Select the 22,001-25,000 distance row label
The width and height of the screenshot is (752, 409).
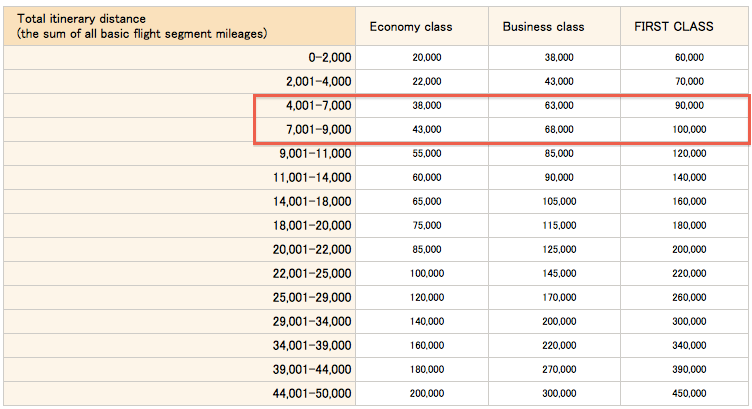point(314,273)
